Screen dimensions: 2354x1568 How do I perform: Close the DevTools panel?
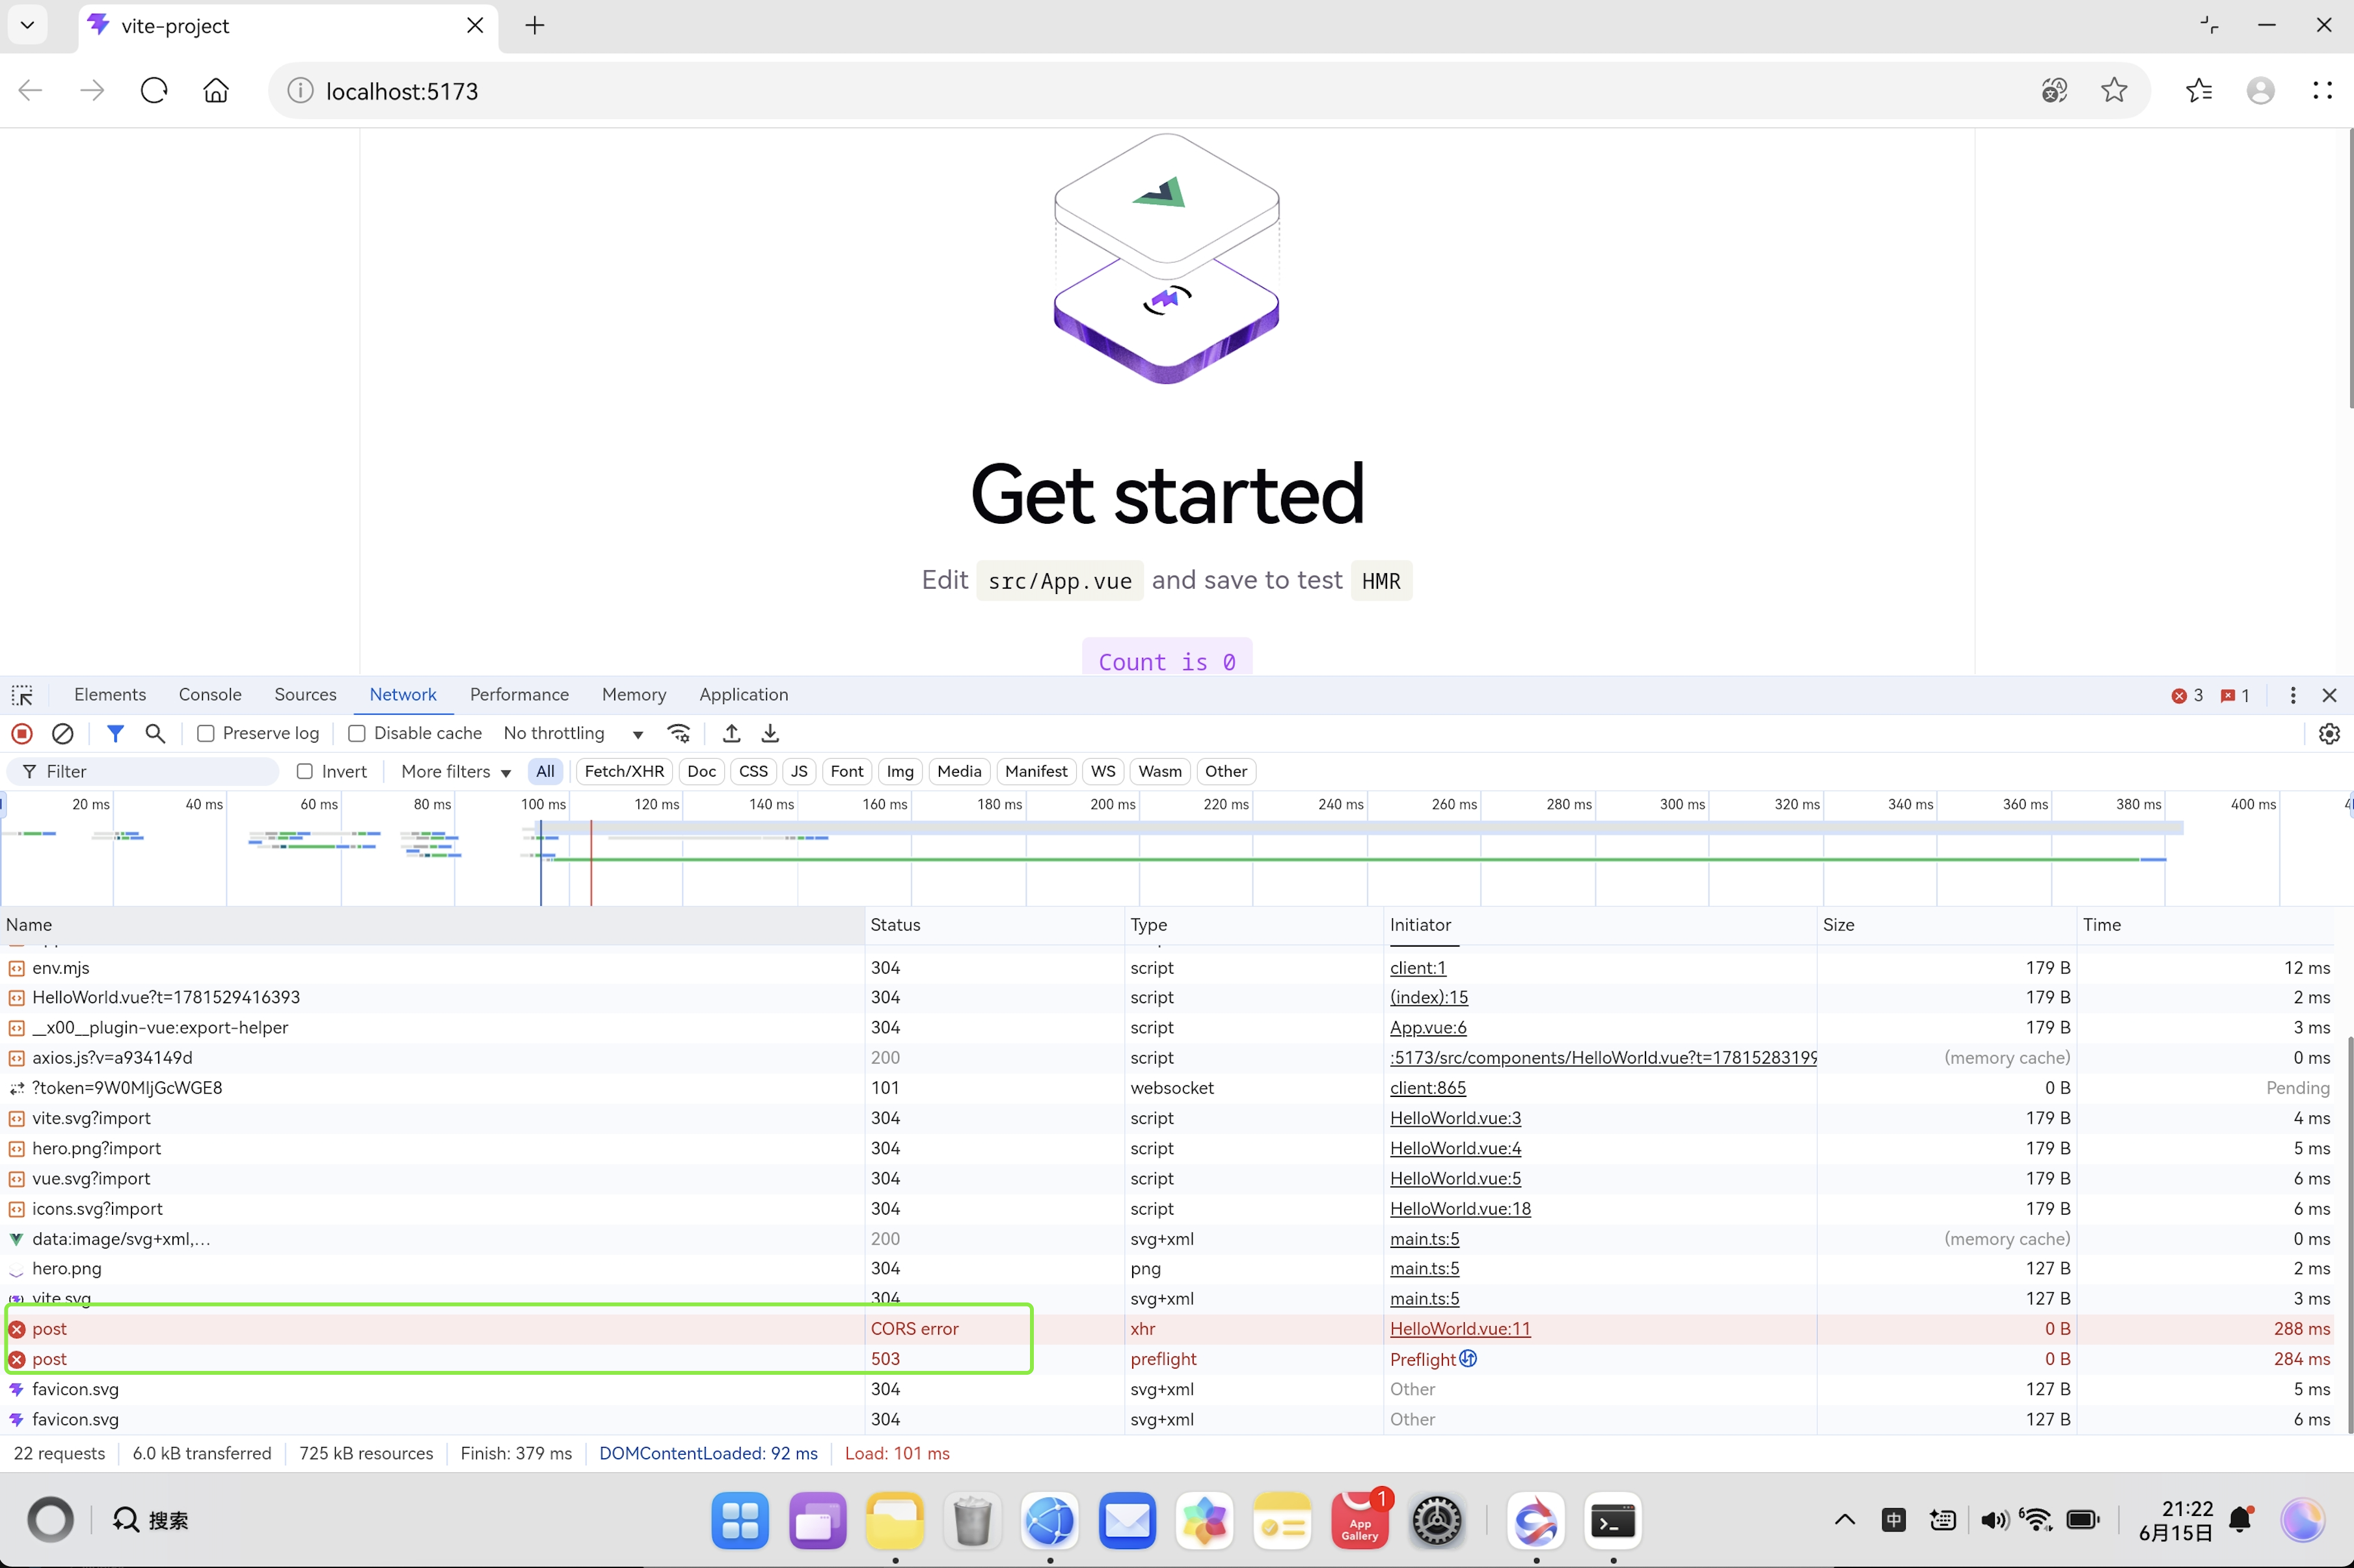(2329, 695)
